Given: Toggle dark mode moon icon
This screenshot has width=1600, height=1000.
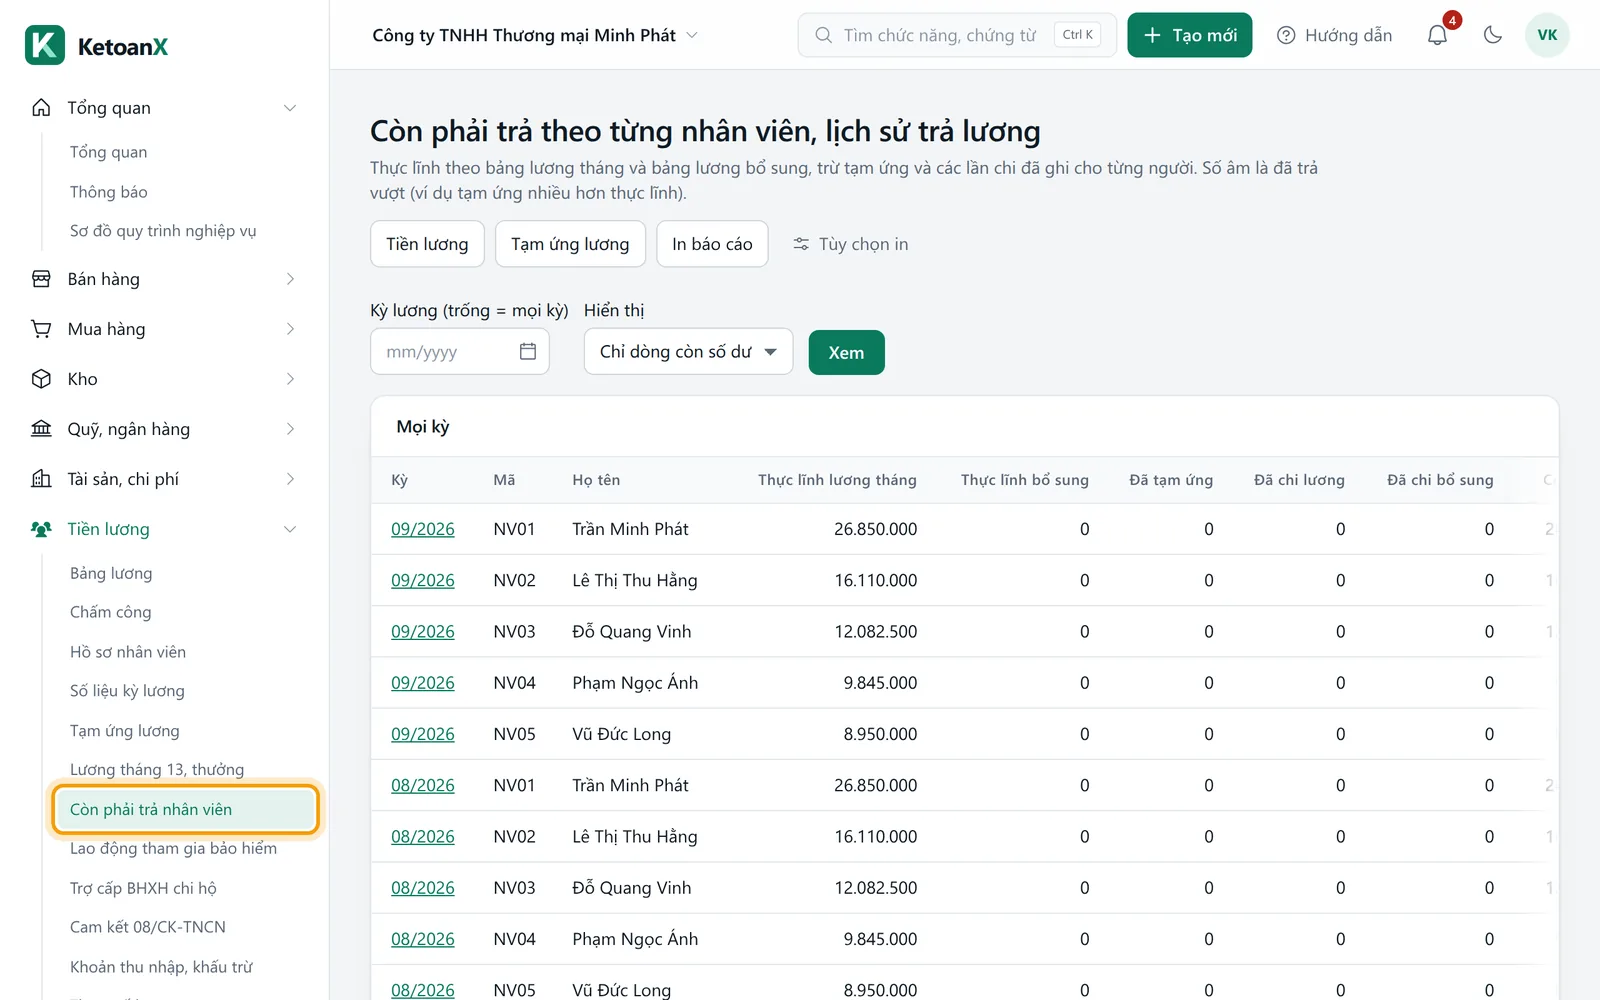Looking at the screenshot, I should pyautogui.click(x=1493, y=35).
